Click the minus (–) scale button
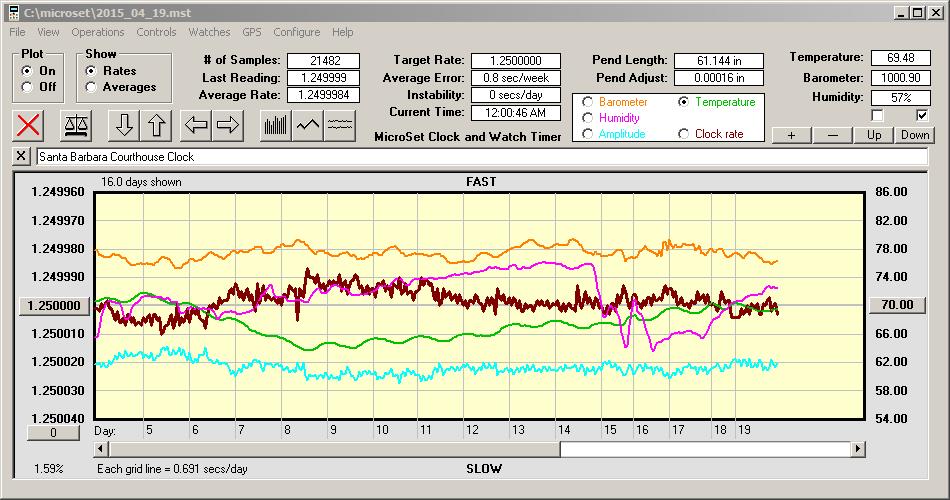Screen dimensions: 950x500 pos(832,135)
